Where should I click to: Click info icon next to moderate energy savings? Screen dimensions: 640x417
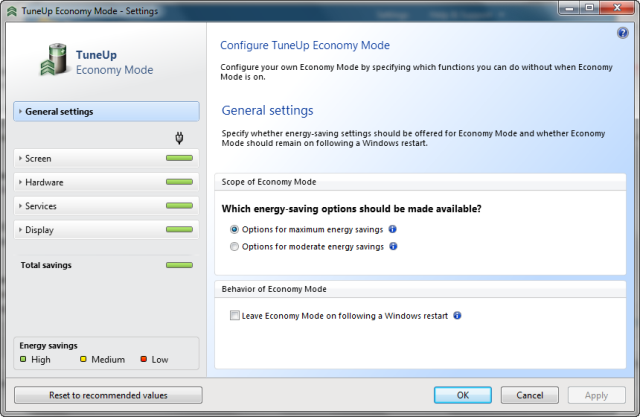pyautogui.click(x=393, y=246)
